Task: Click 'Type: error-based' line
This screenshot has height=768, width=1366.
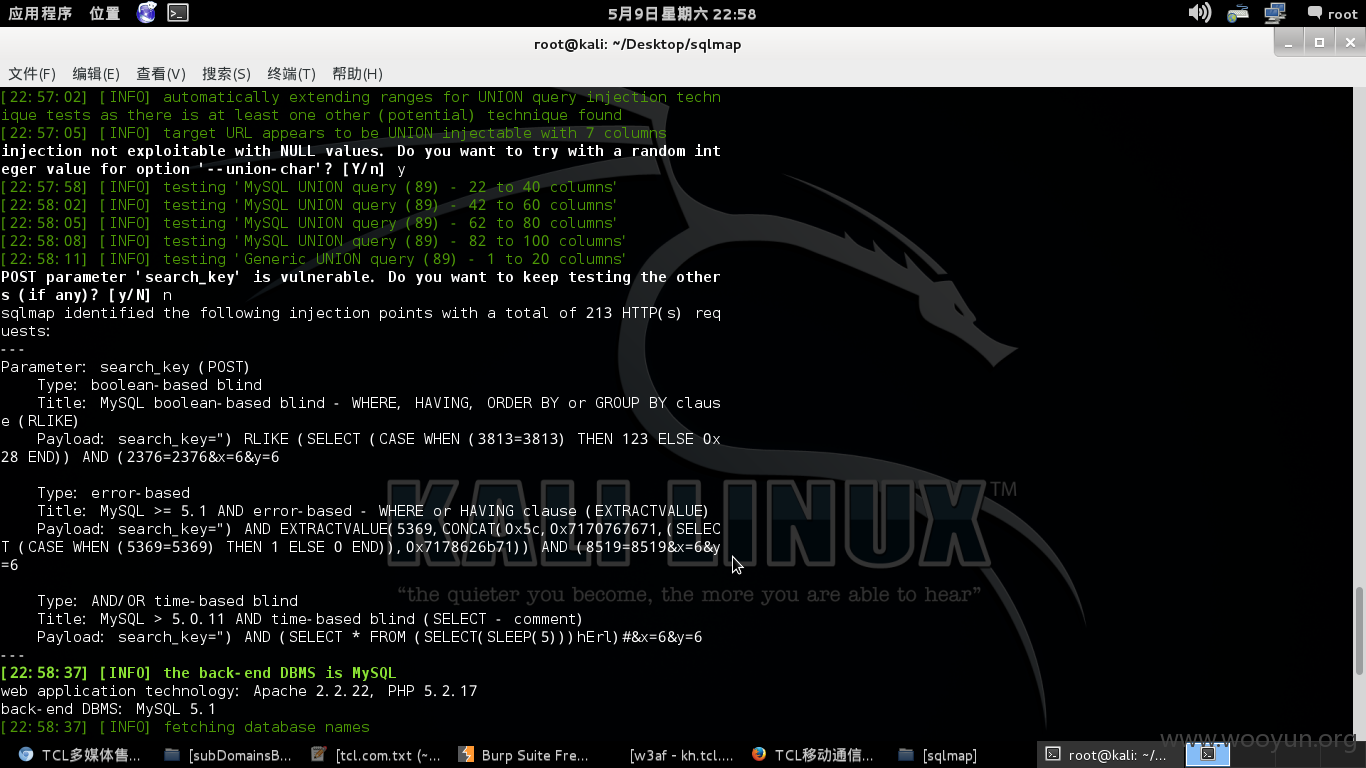Action: (113, 493)
